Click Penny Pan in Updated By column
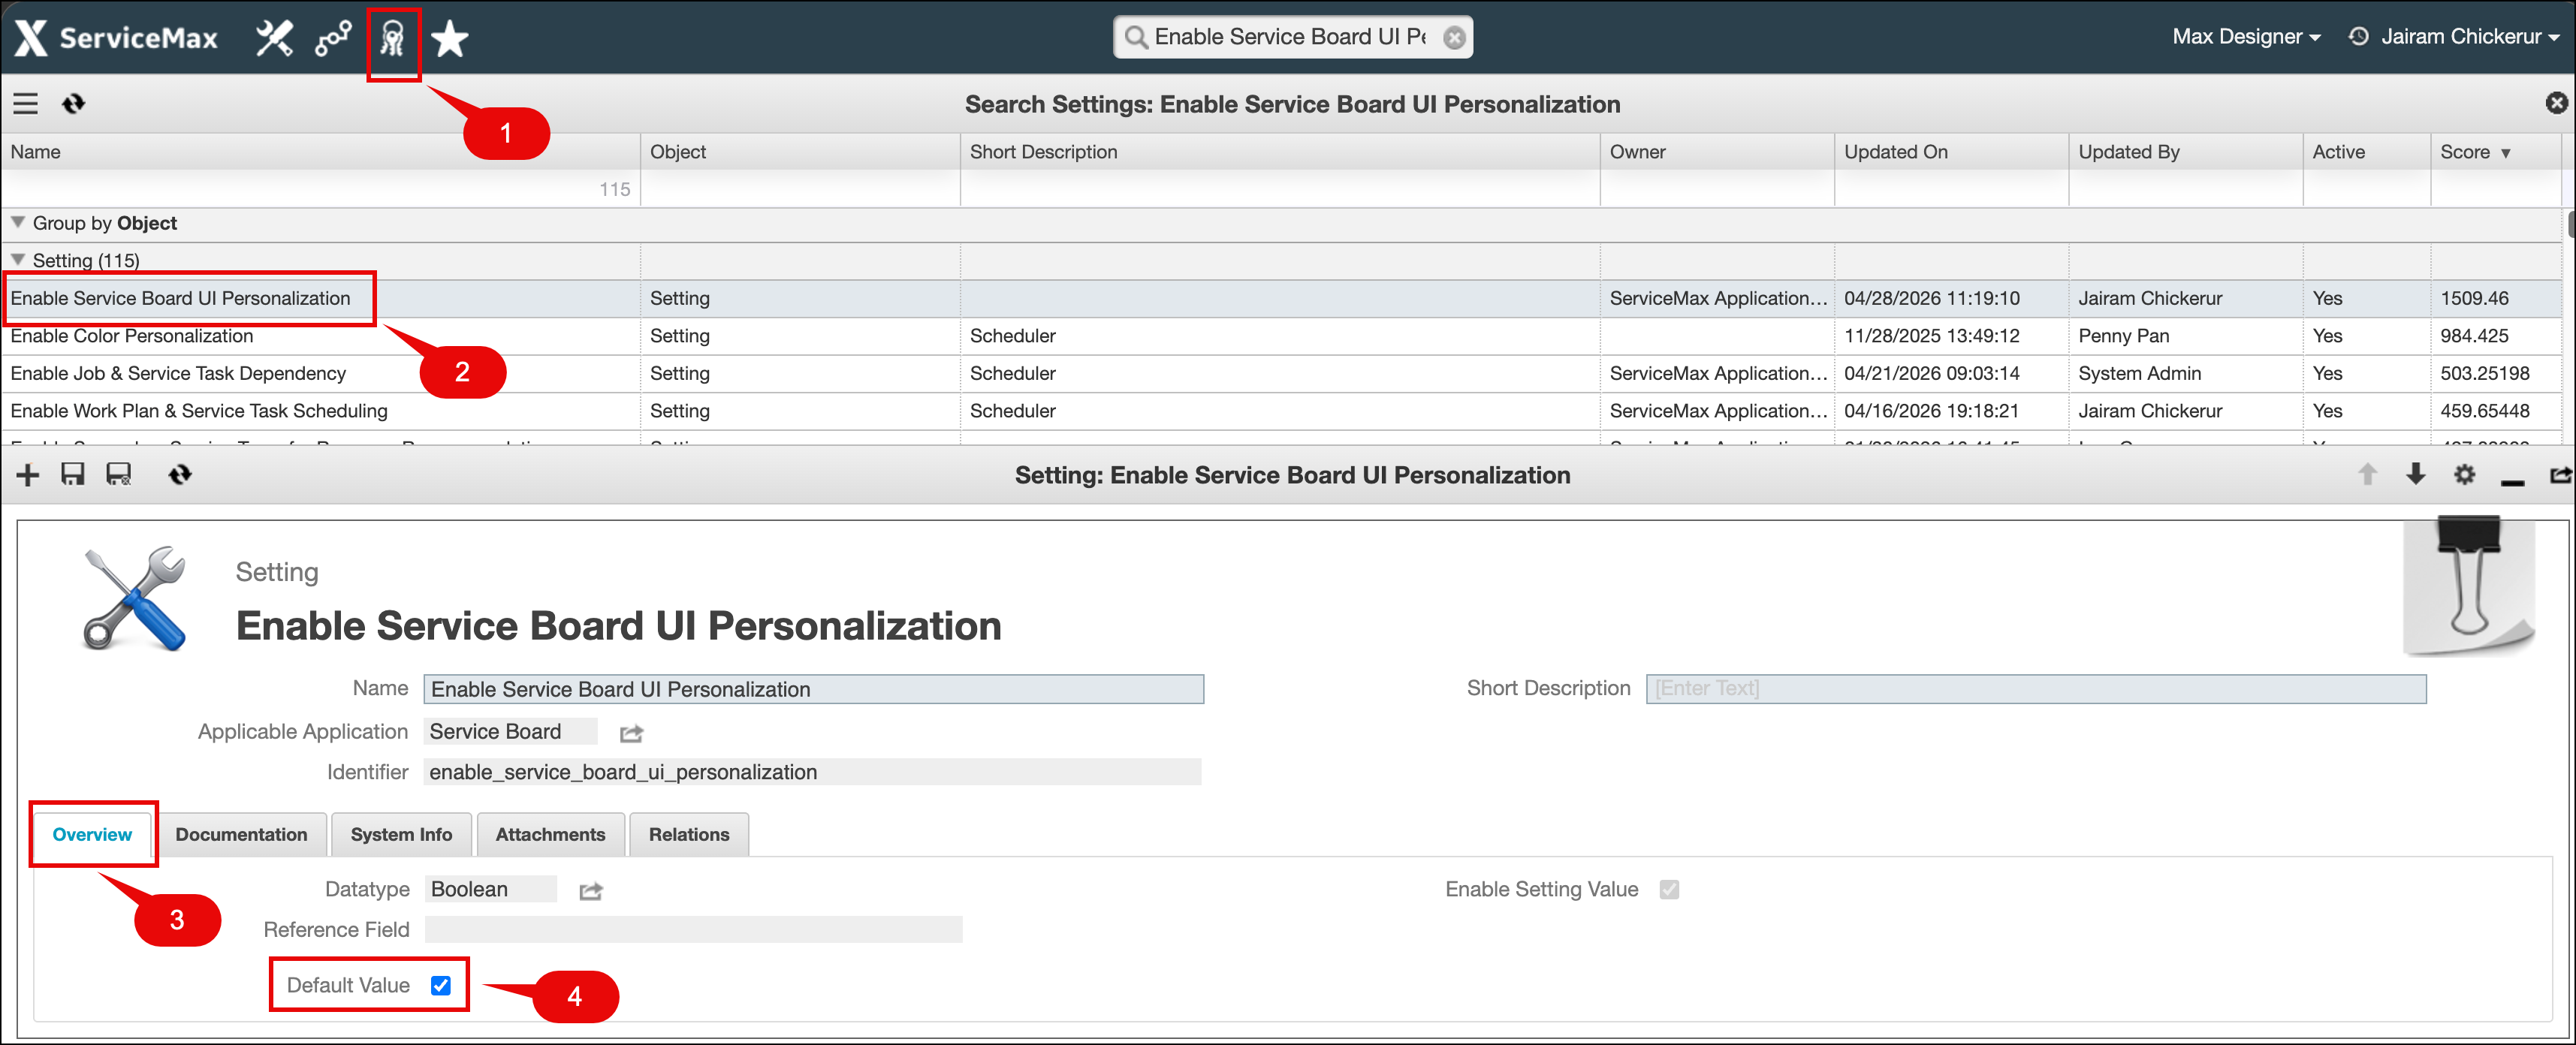Viewport: 2576px width, 1045px height. pos(2123,336)
